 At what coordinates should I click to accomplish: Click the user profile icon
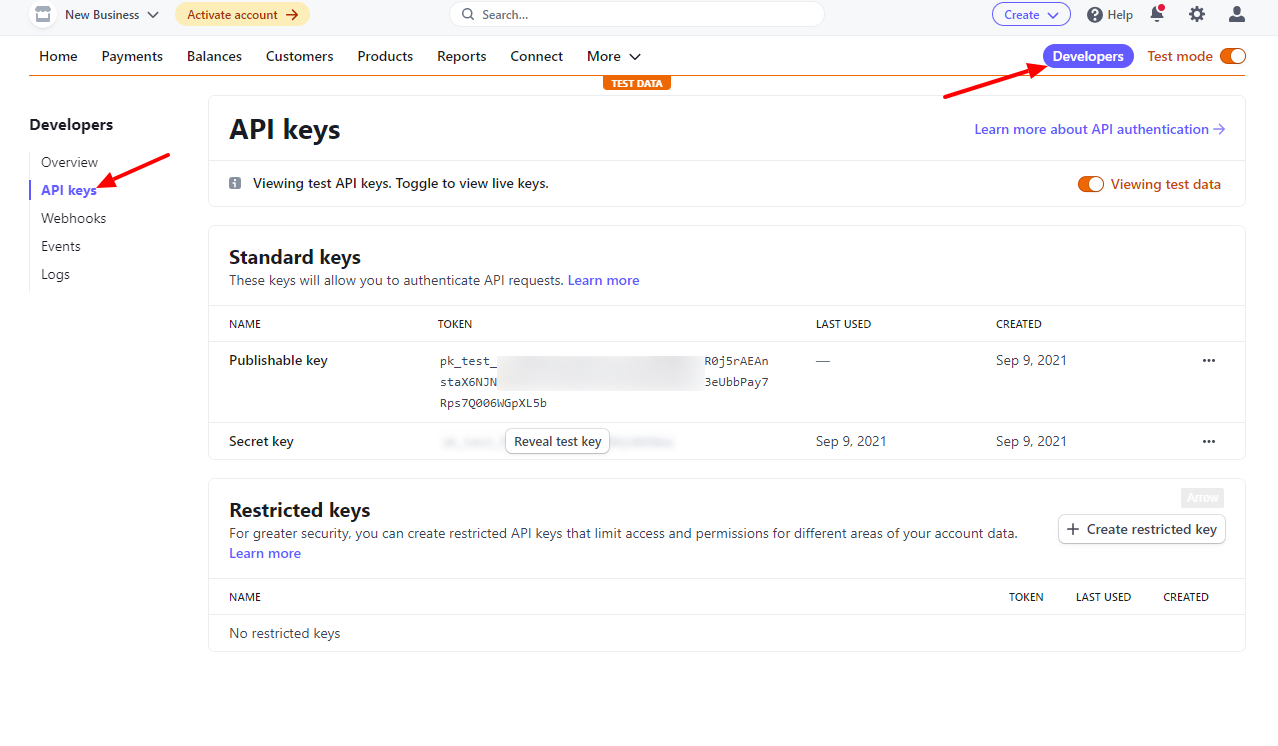tap(1237, 14)
